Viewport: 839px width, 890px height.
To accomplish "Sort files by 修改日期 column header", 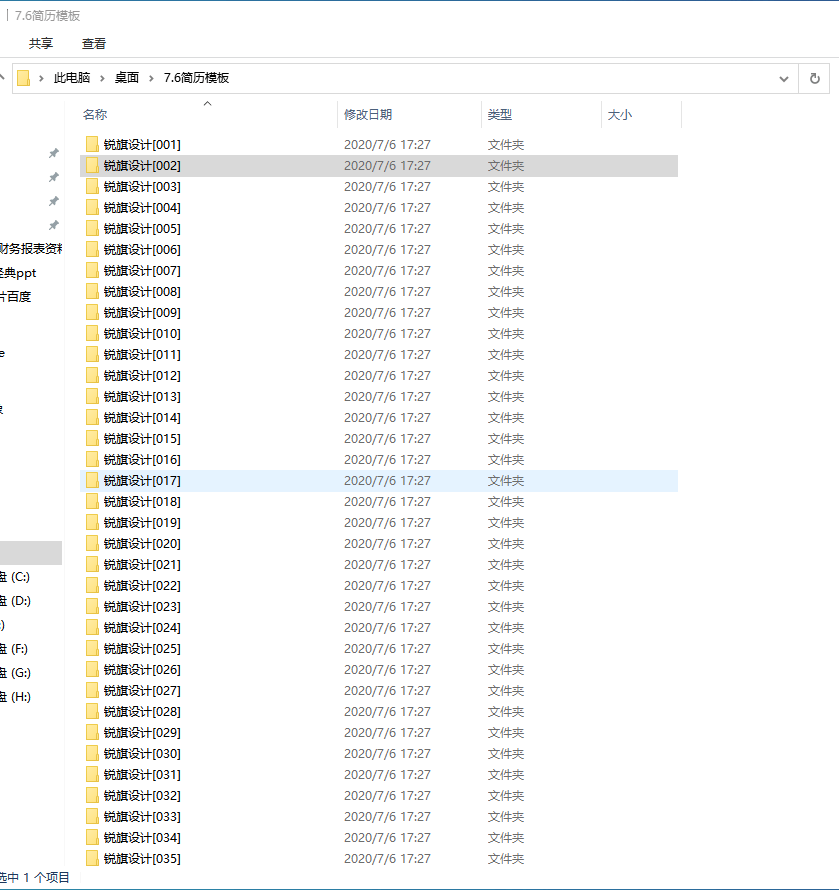I will pos(368,115).
